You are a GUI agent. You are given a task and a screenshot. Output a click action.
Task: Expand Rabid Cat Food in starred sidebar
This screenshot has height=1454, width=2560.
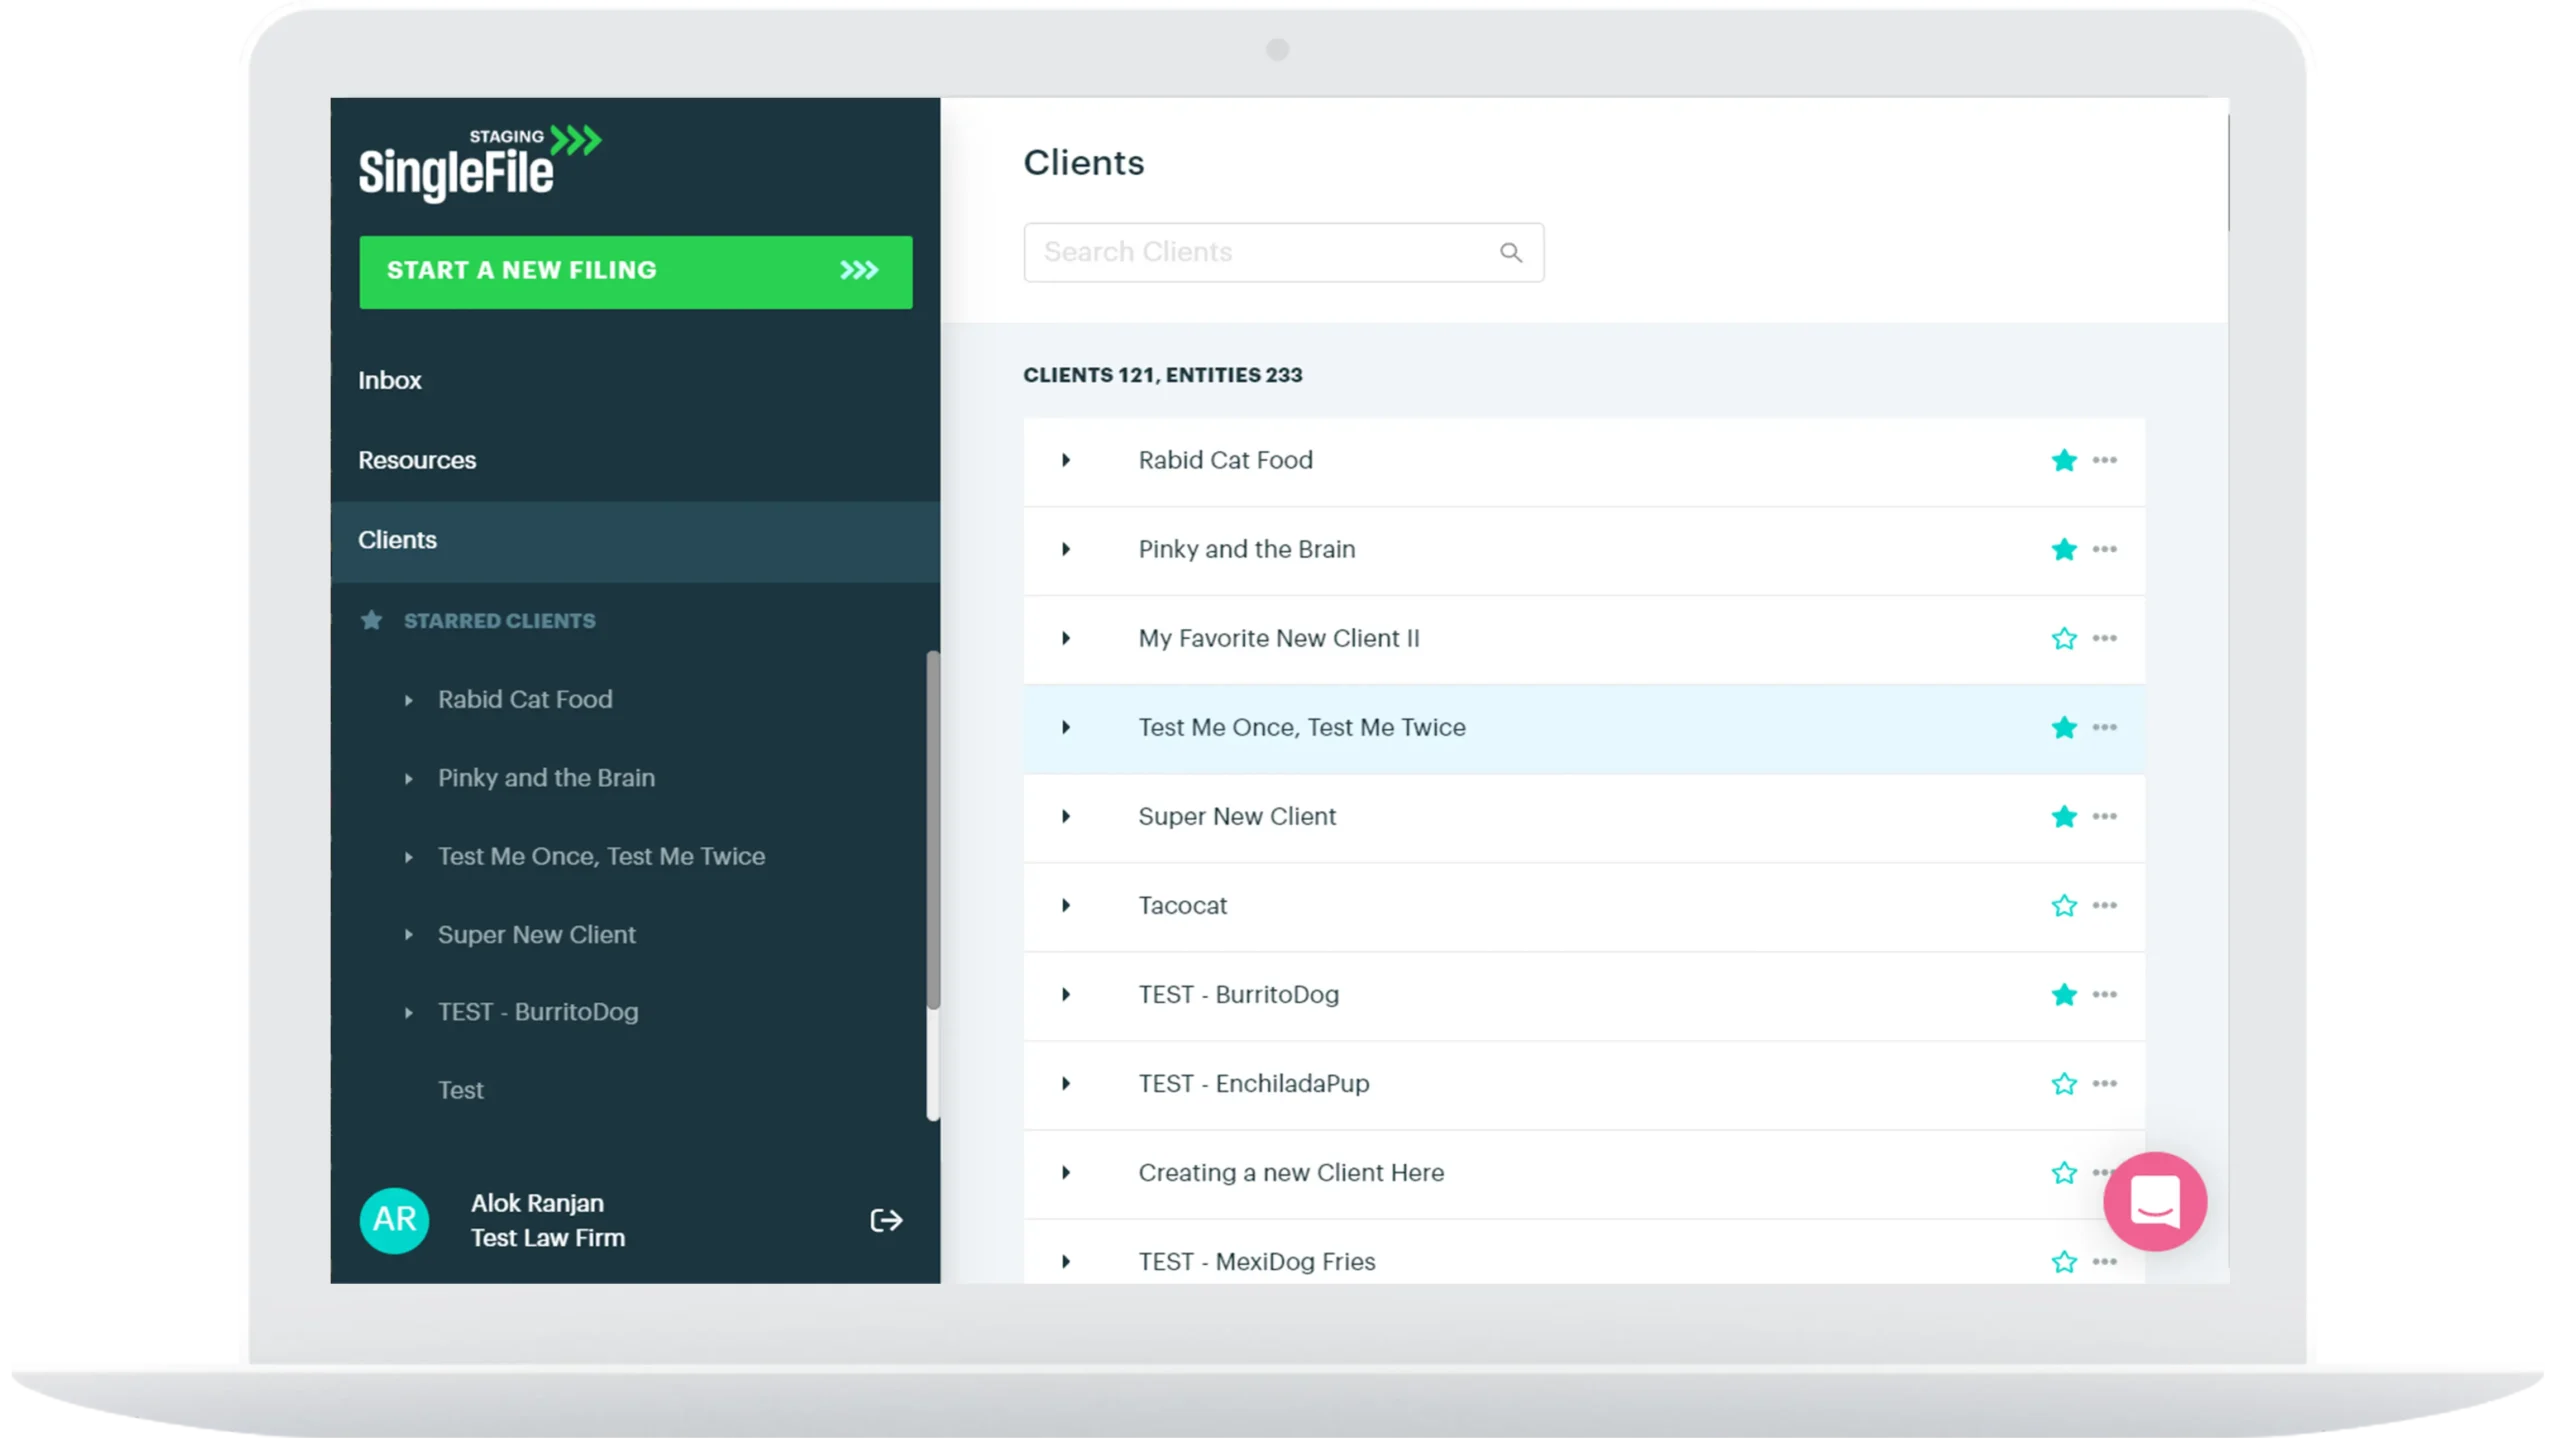point(408,700)
